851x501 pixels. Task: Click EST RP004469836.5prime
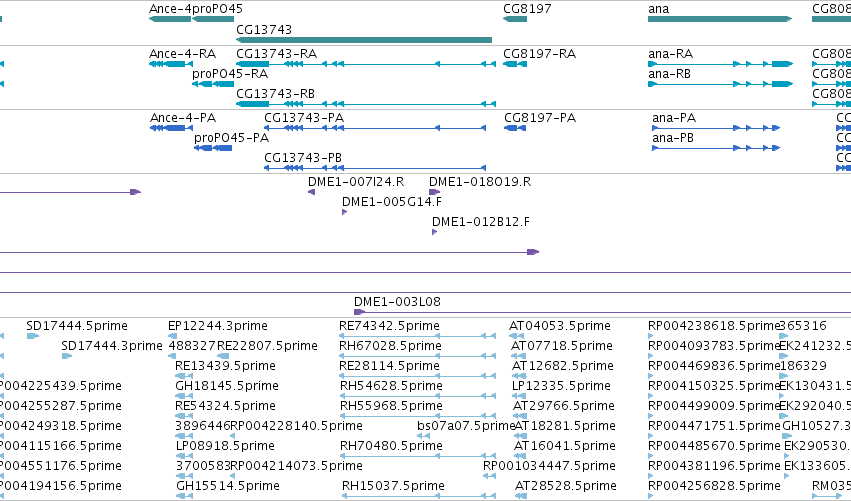click(x=651, y=376)
